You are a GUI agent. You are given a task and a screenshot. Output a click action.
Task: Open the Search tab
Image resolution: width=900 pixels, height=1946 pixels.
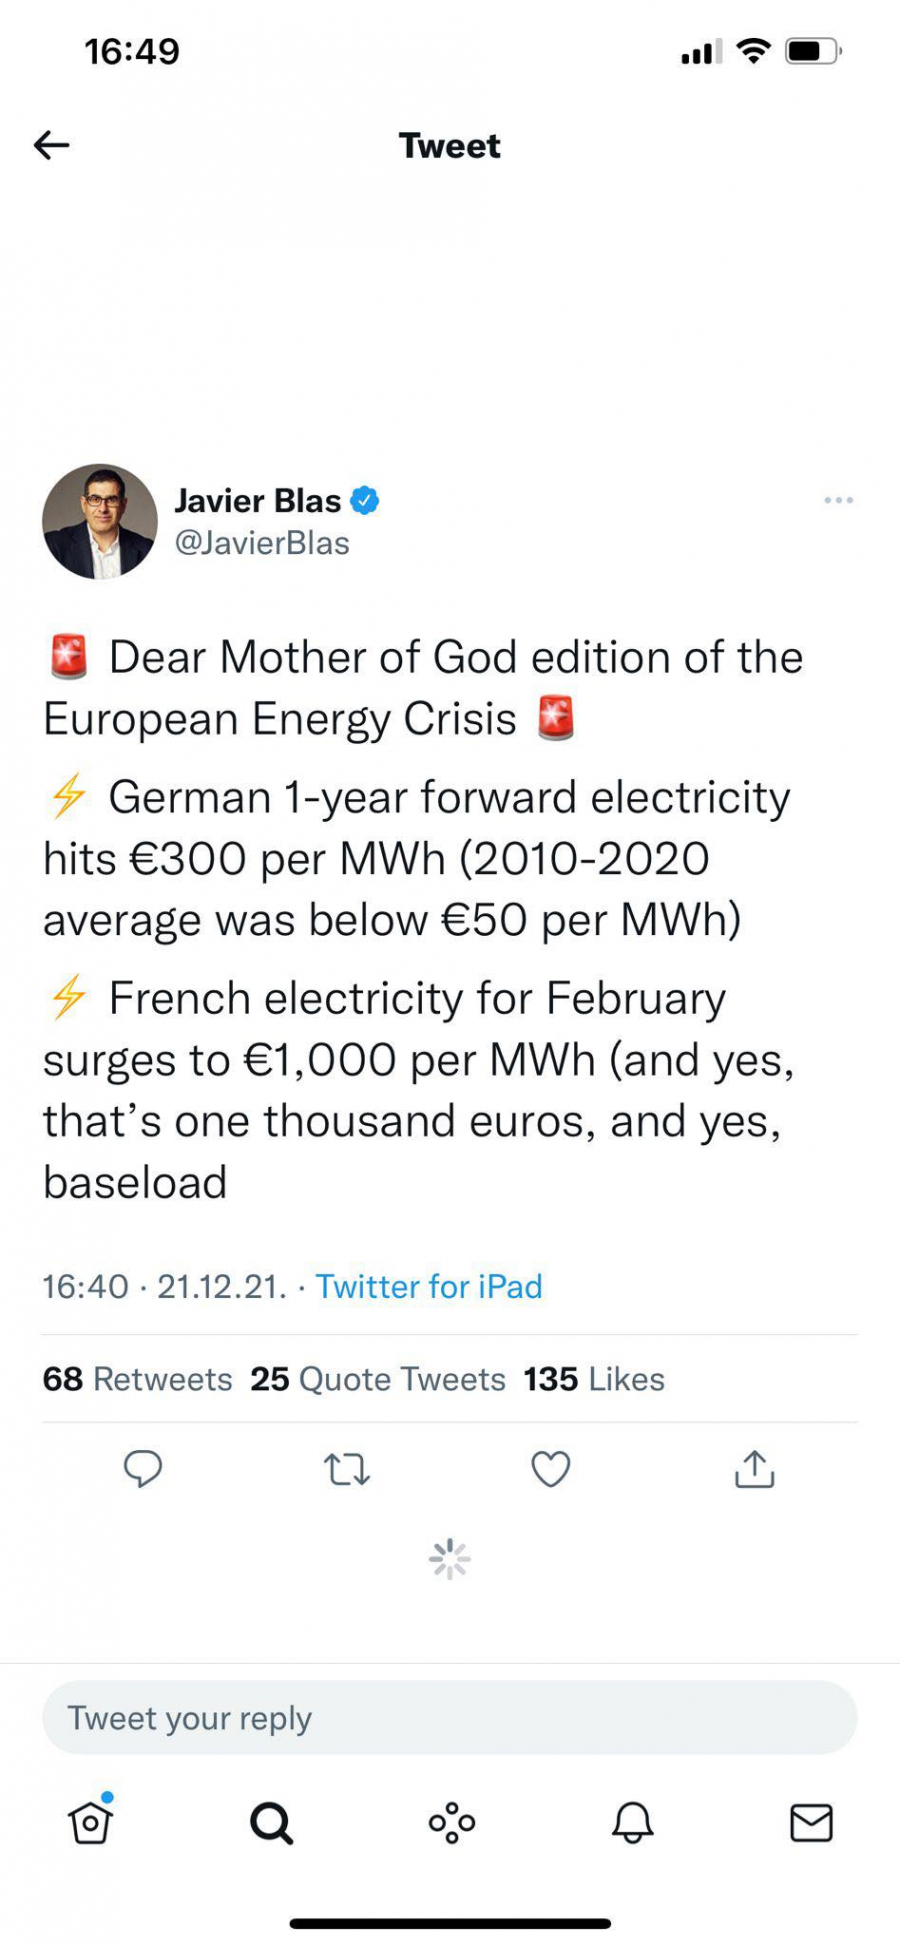pos(271,1822)
